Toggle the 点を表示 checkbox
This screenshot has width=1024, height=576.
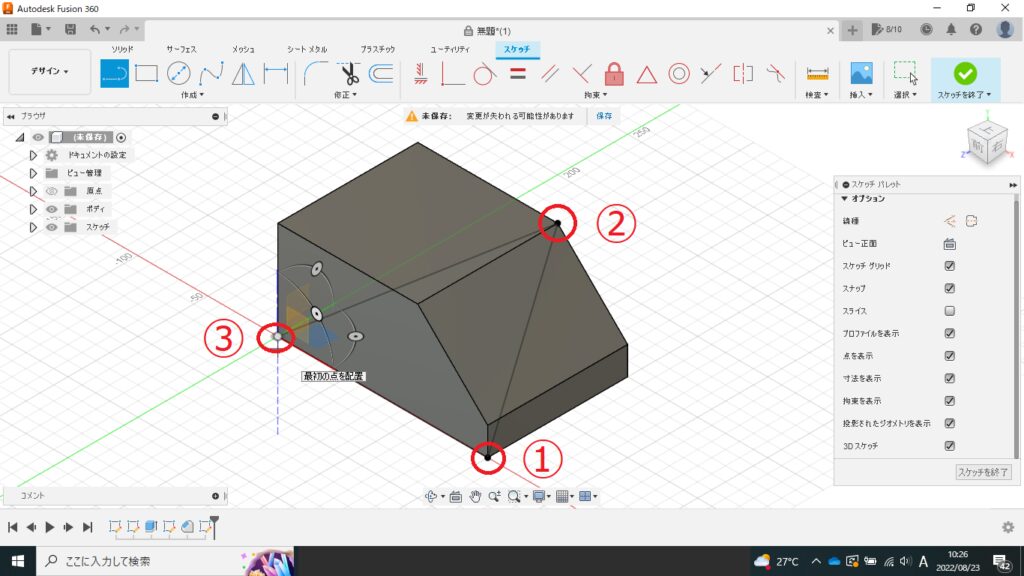pyautogui.click(x=950, y=356)
